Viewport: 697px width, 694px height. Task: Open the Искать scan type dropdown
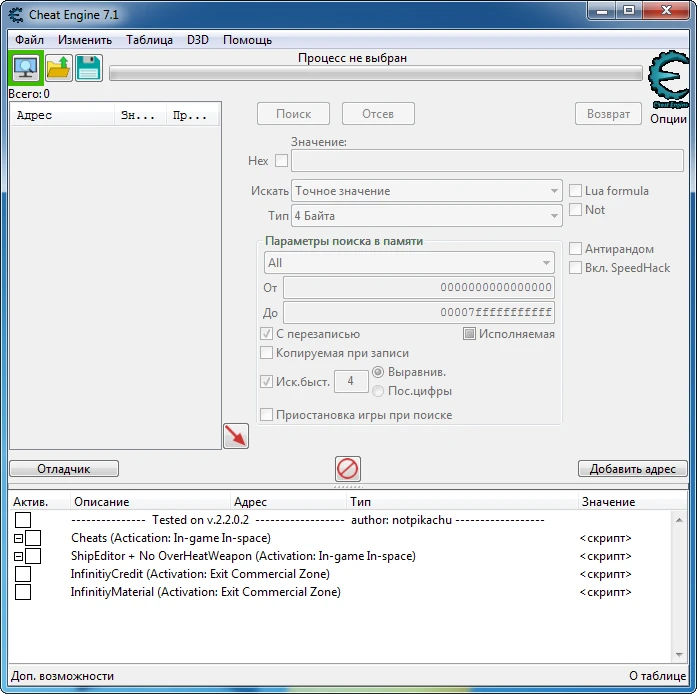click(427, 191)
